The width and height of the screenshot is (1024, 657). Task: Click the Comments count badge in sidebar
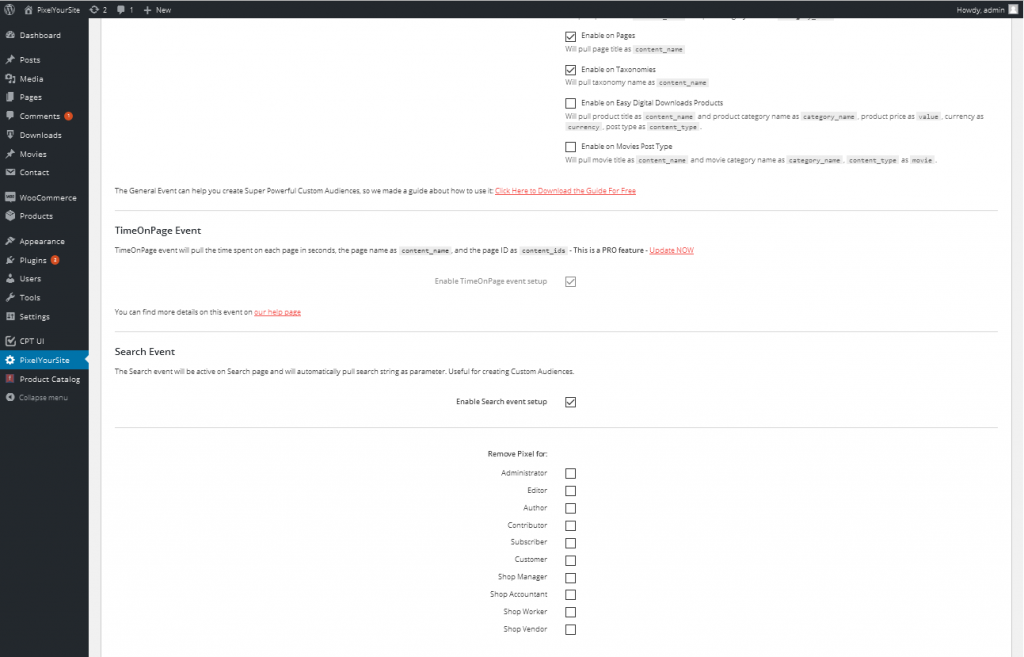68,116
